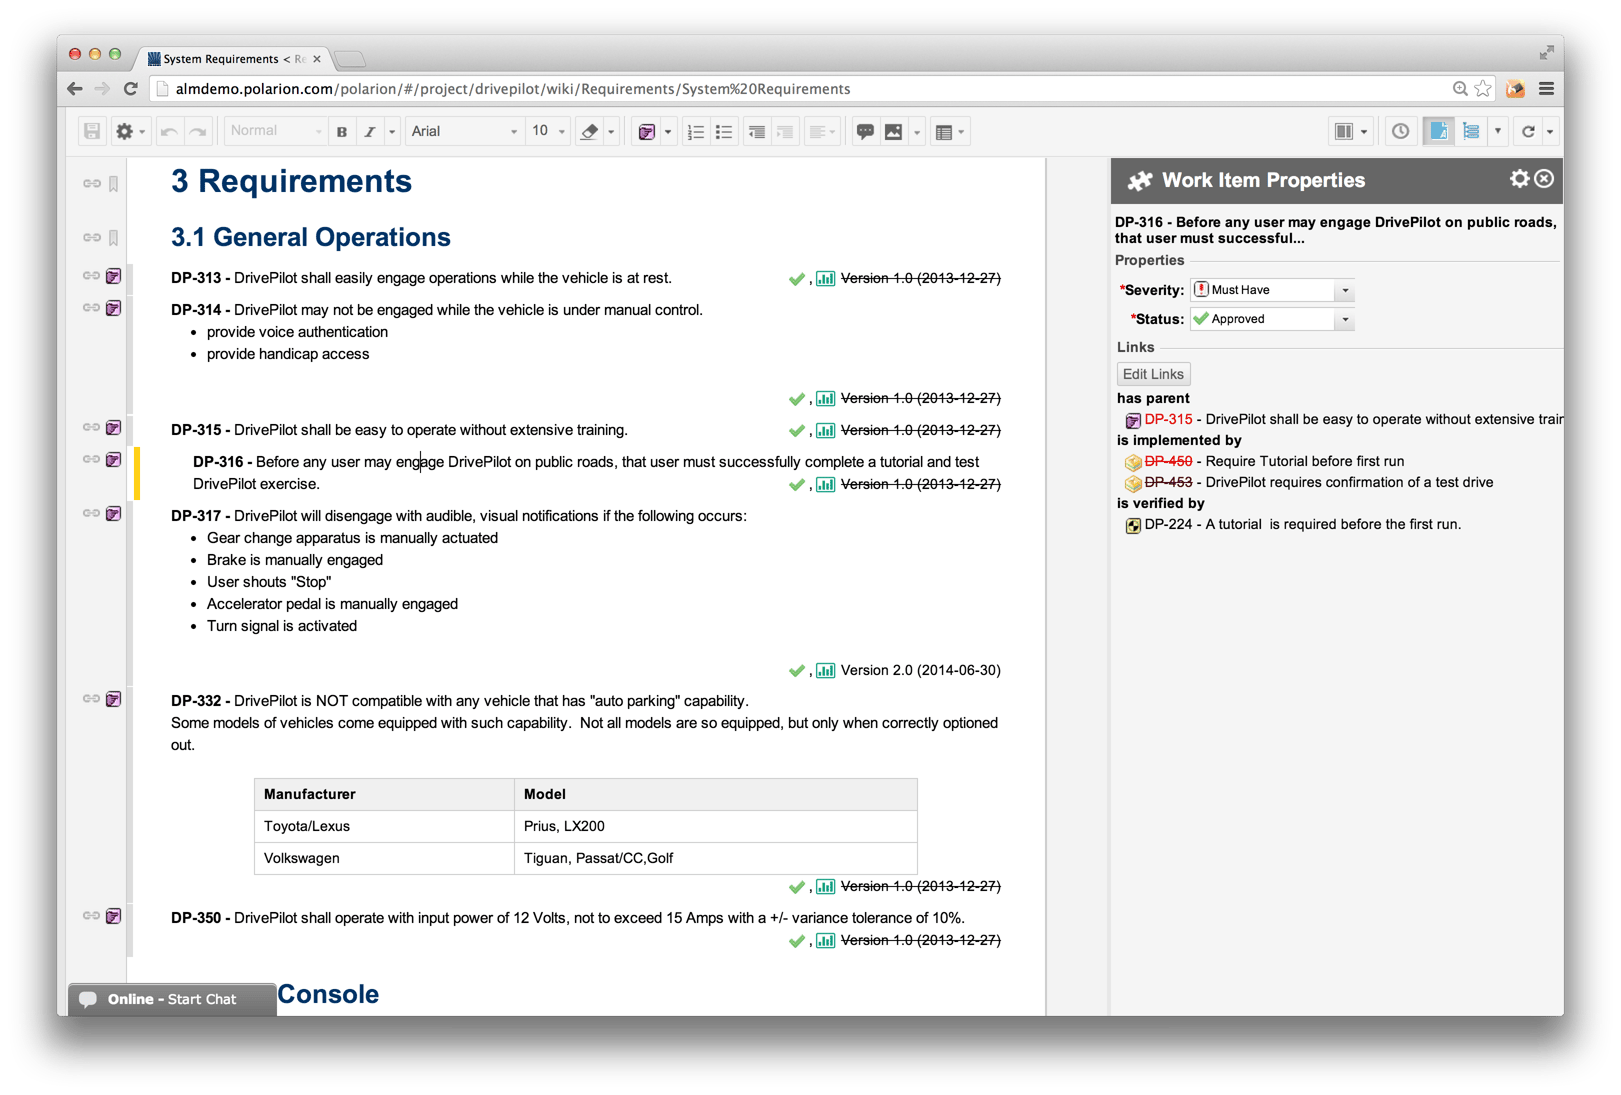Add a comment using the speech bubble icon
This screenshot has width=1621, height=1095.
[865, 131]
